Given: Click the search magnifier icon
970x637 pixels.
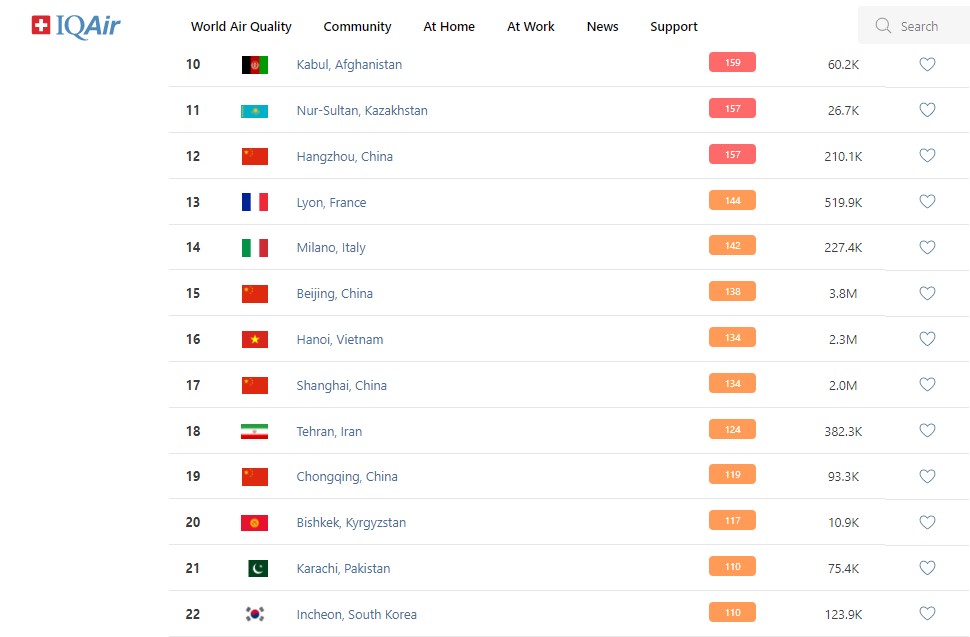Looking at the screenshot, I should tap(883, 26).
